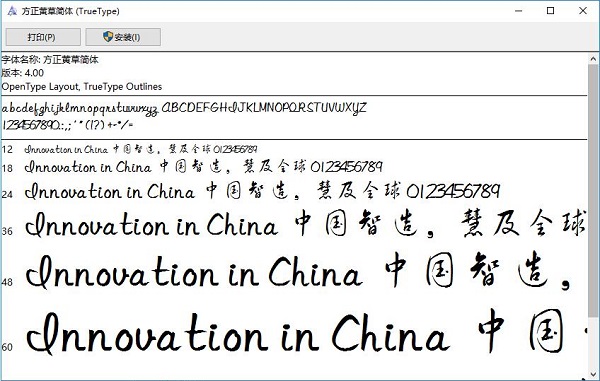Click the OpenType Layout description line
This screenshot has width=600, height=381.
[82, 86]
